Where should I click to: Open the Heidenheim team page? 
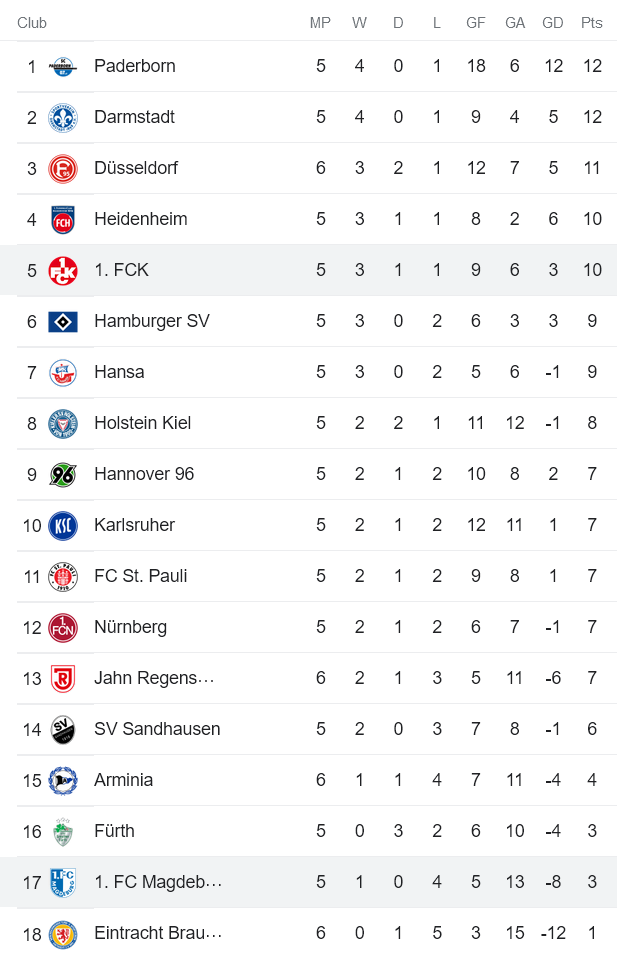click(x=143, y=219)
